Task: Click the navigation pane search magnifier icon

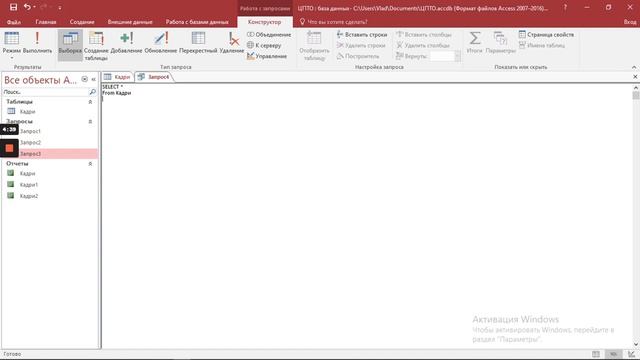Action: tap(93, 92)
